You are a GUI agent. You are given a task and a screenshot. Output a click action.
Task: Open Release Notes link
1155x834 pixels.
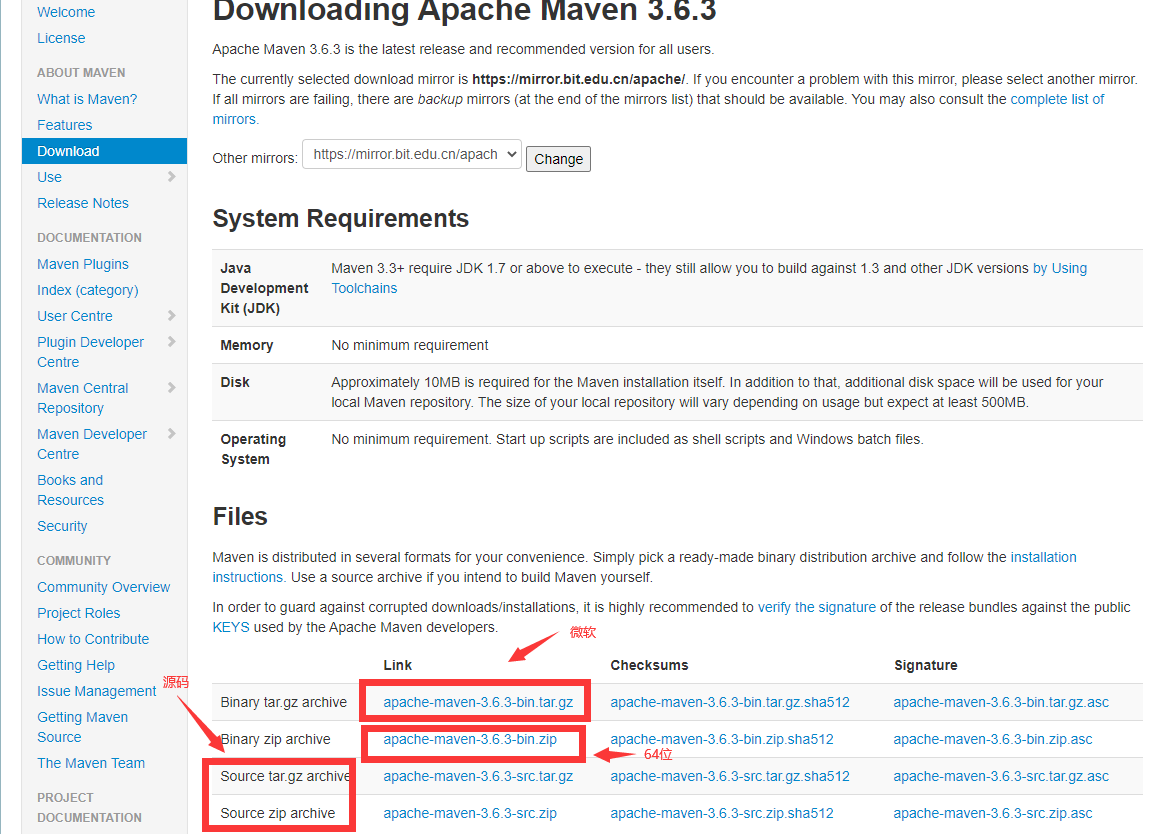click(82, 203)
